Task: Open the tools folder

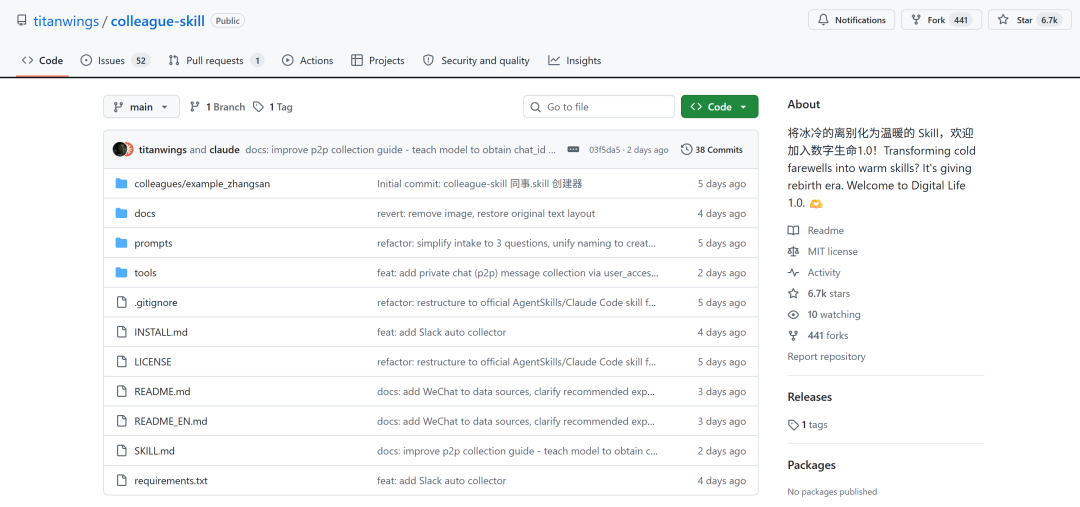Action: (145, 273)
